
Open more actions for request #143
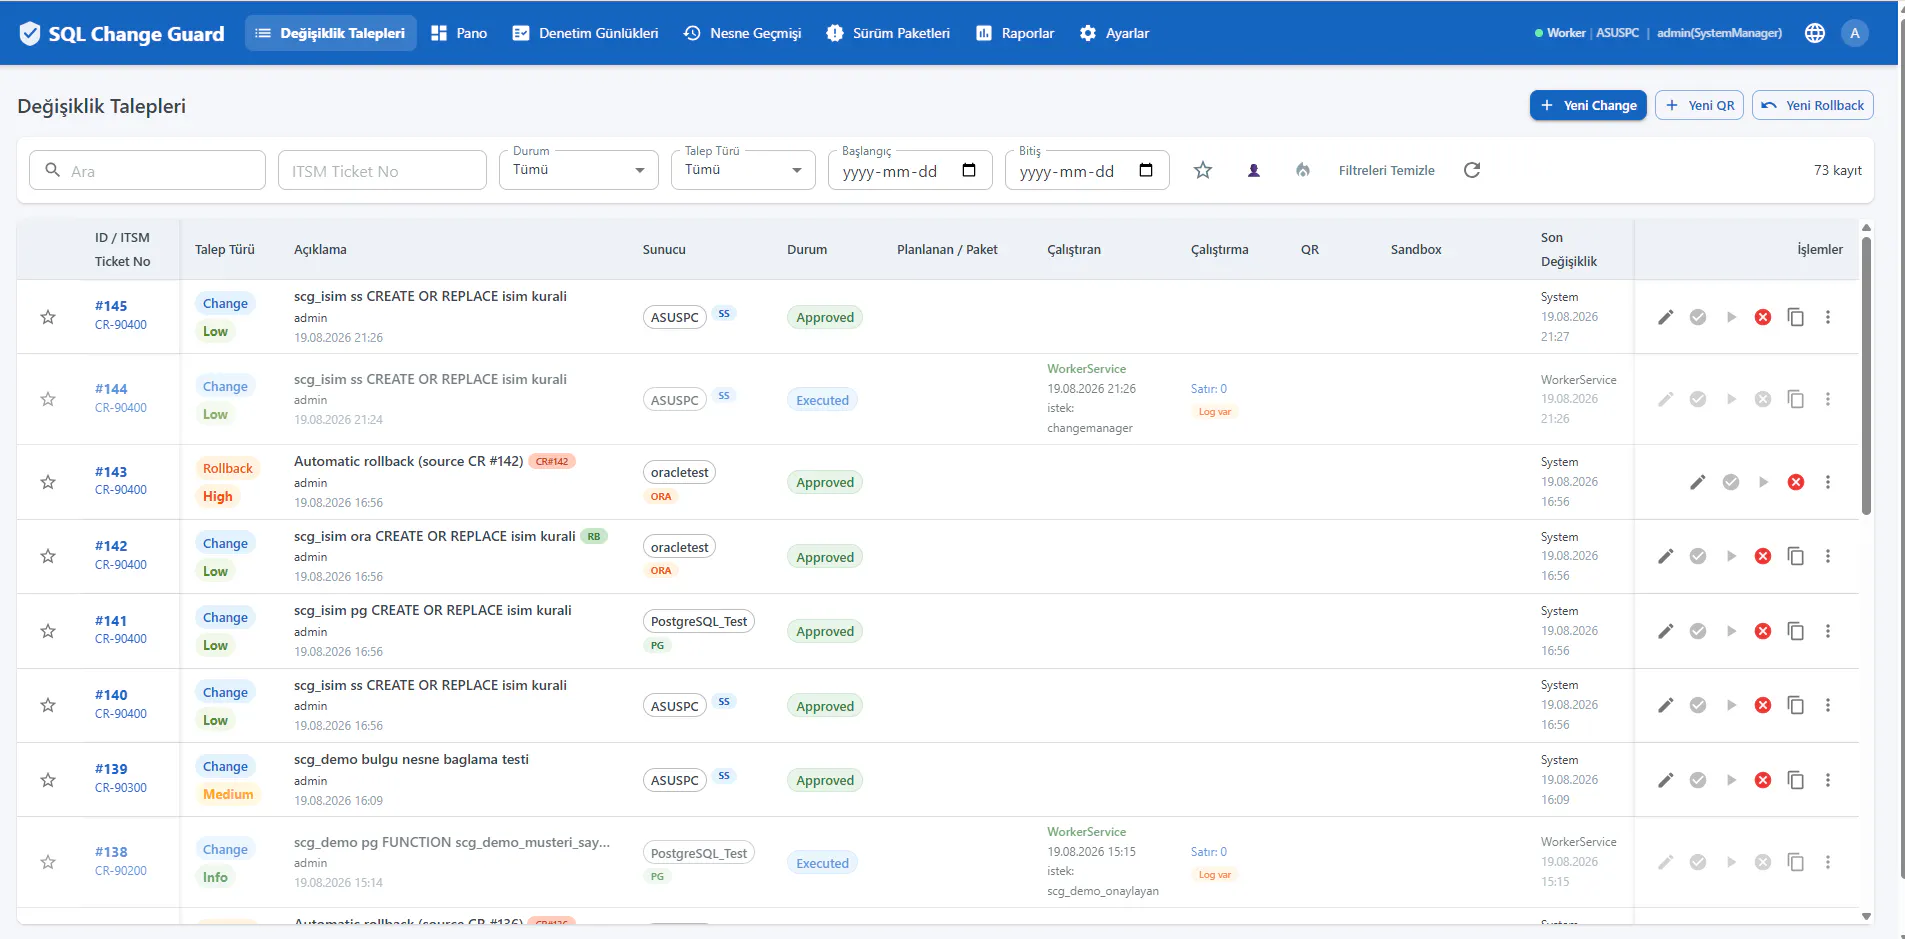click(1828, 482)
